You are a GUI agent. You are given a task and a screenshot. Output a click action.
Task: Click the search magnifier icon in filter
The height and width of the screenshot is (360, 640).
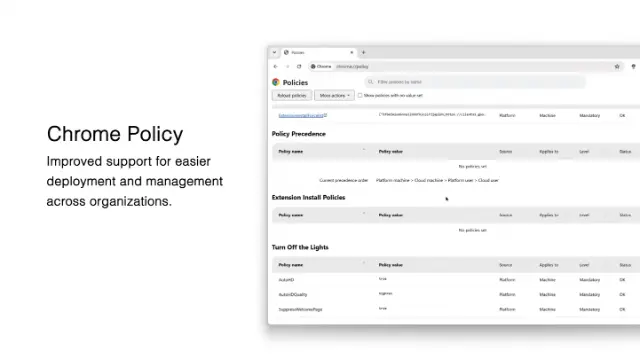click(x=371, y=82)
